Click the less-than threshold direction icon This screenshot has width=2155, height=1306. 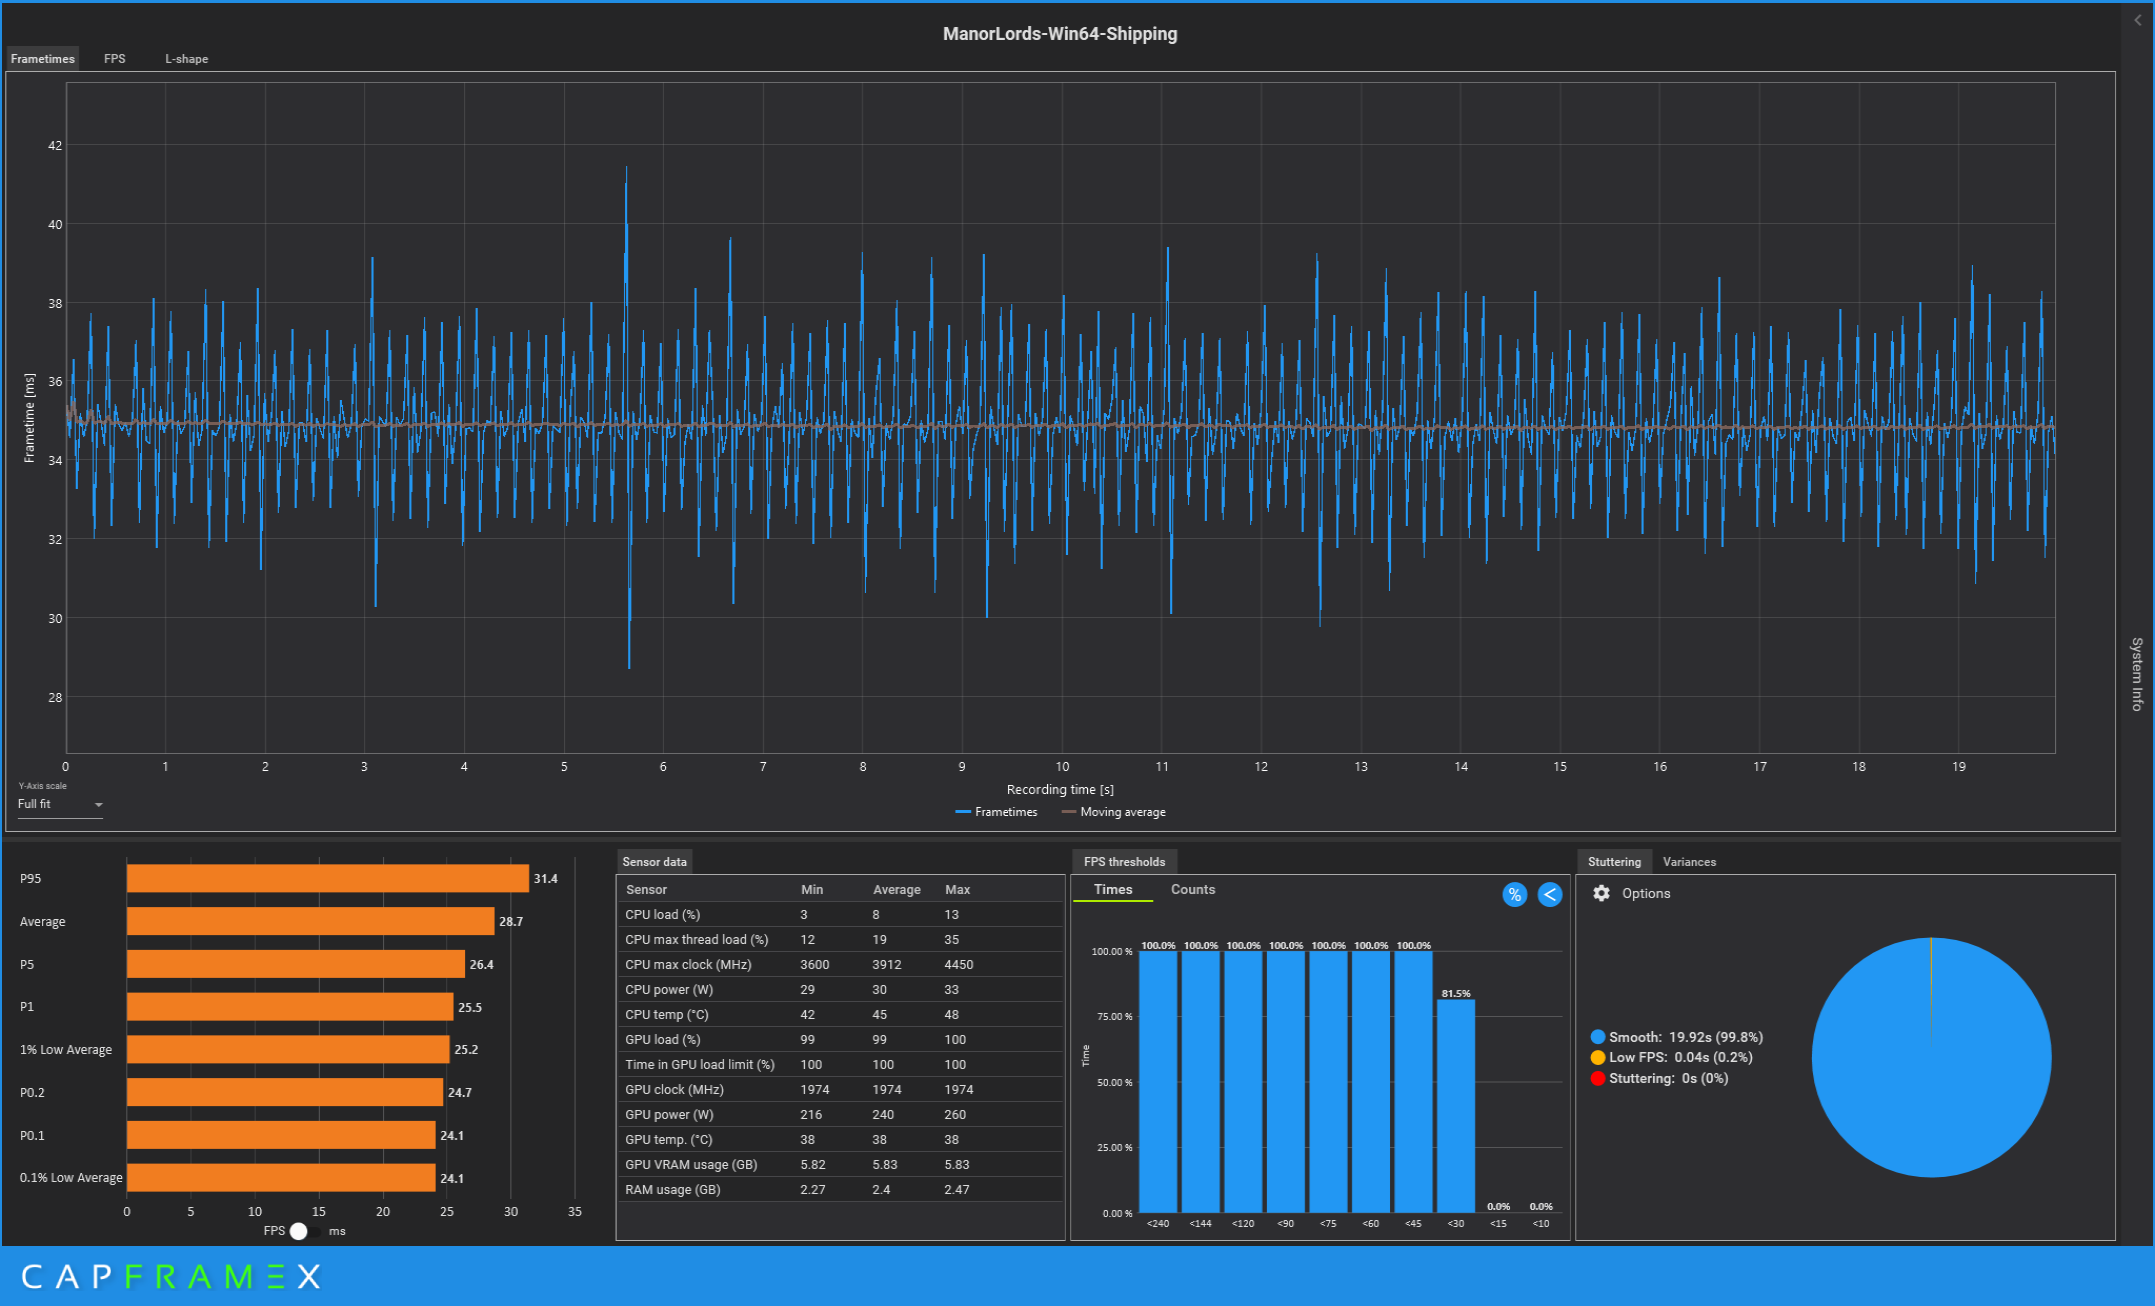coord(1550,895)
